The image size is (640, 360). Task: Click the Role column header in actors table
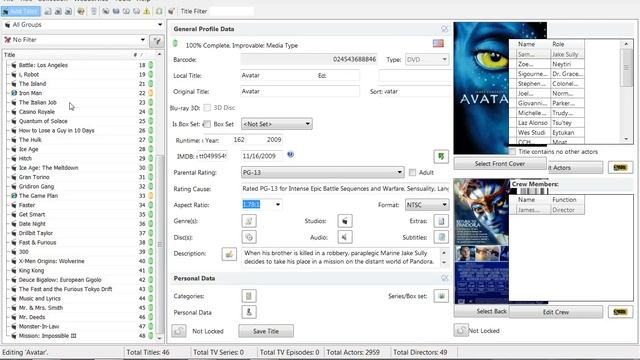point(567,44)
